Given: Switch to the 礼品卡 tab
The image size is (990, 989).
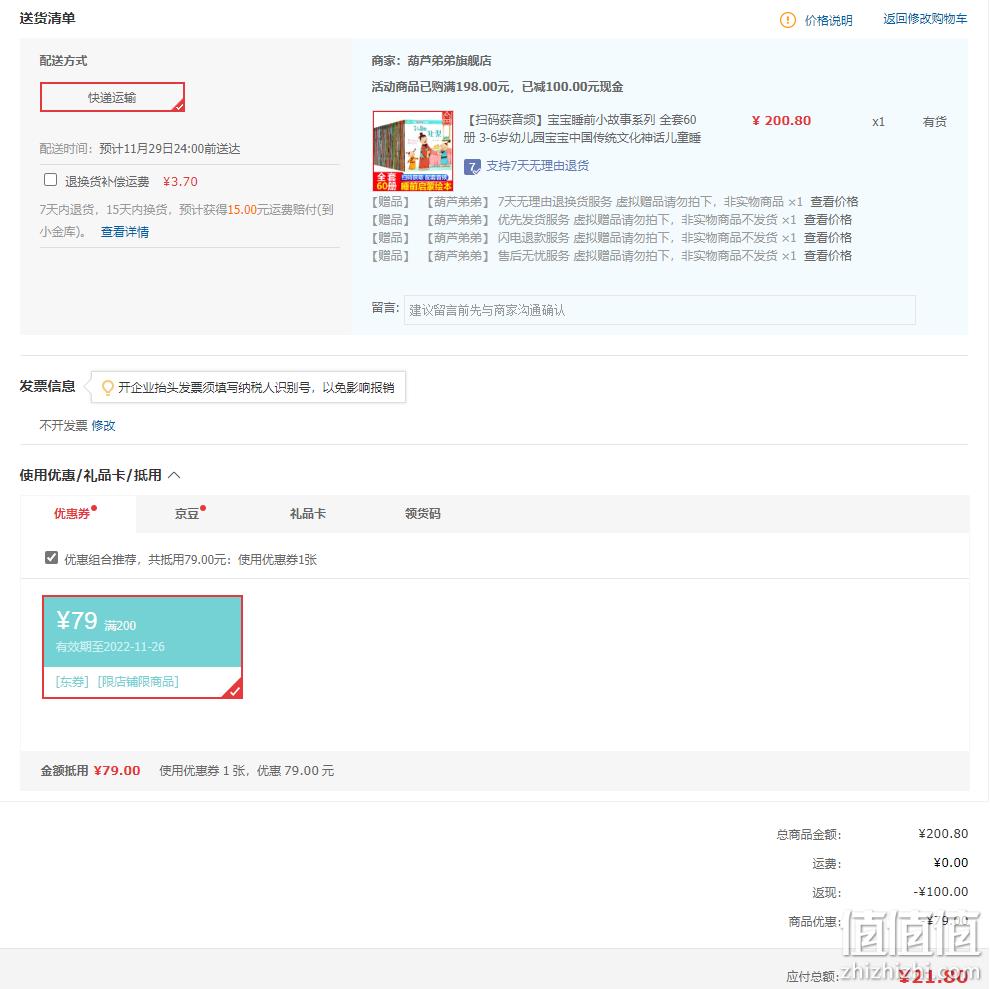Looking at the screenshot, I should pos(307,513).
